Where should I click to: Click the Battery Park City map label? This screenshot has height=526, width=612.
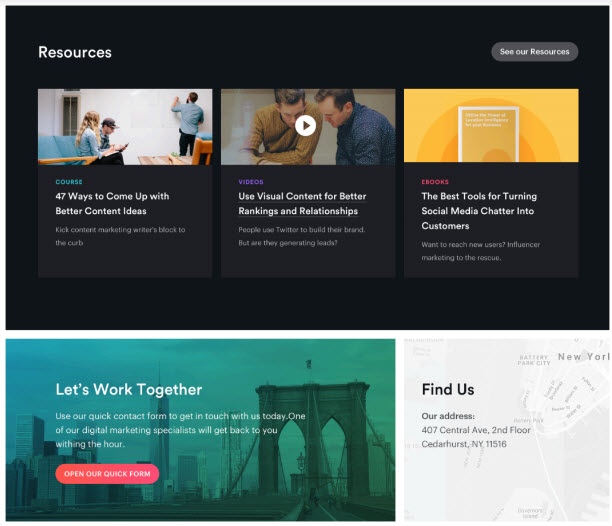[534, 360]
